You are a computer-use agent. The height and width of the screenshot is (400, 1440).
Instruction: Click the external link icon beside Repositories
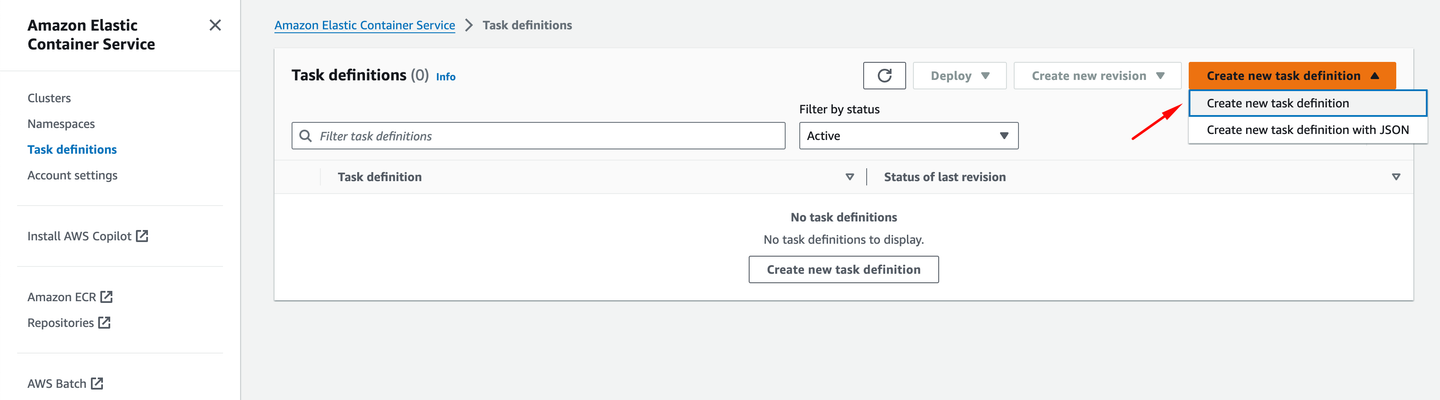(x=104, y=323)
